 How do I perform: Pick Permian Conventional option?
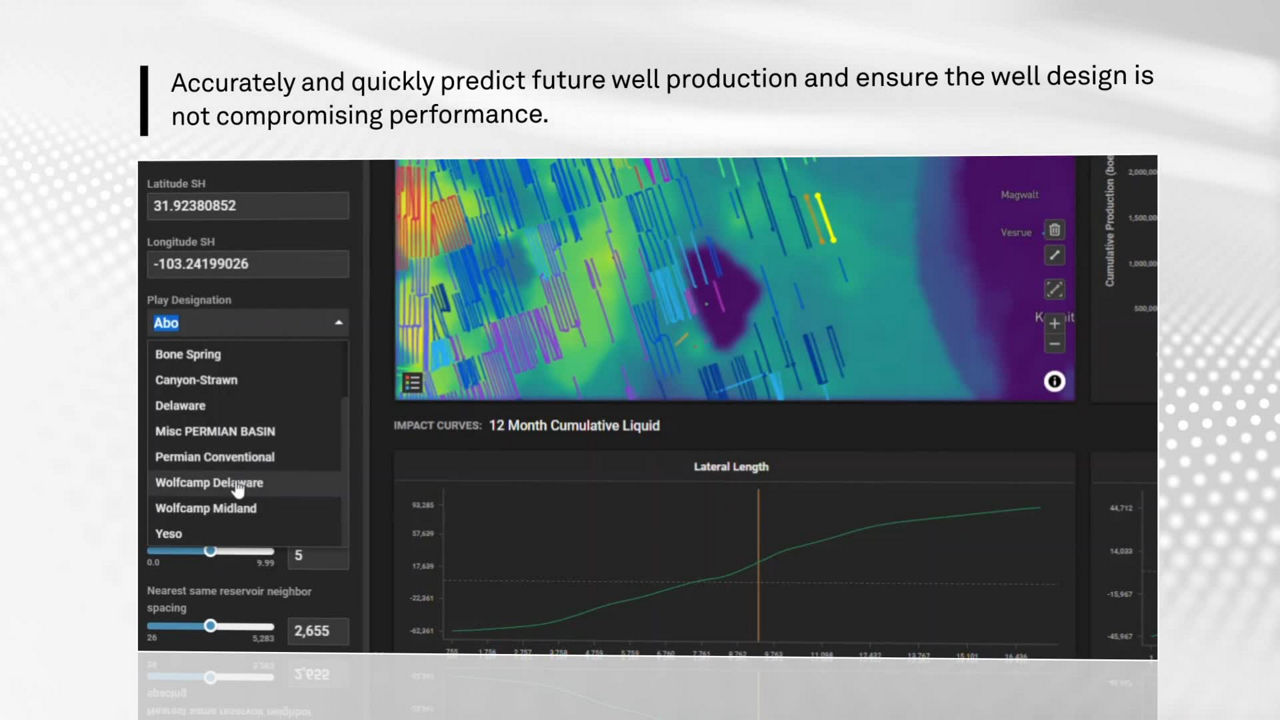pos(214,457)
